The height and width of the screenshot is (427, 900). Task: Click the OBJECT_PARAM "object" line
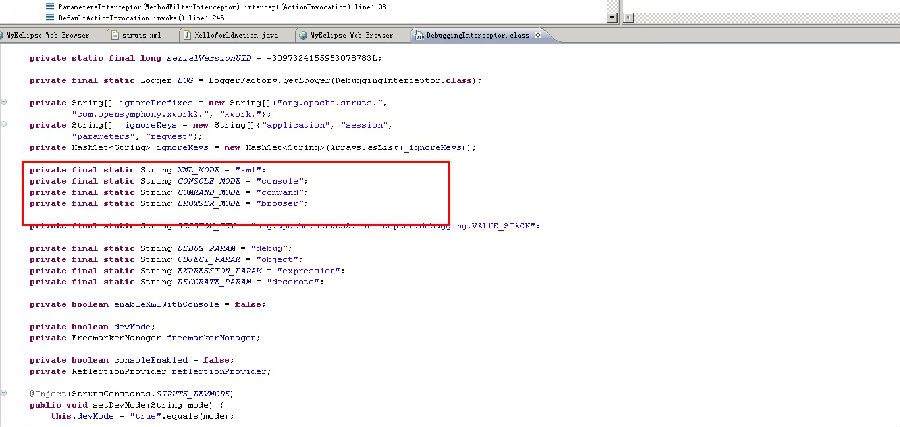(x=166, y=259)
